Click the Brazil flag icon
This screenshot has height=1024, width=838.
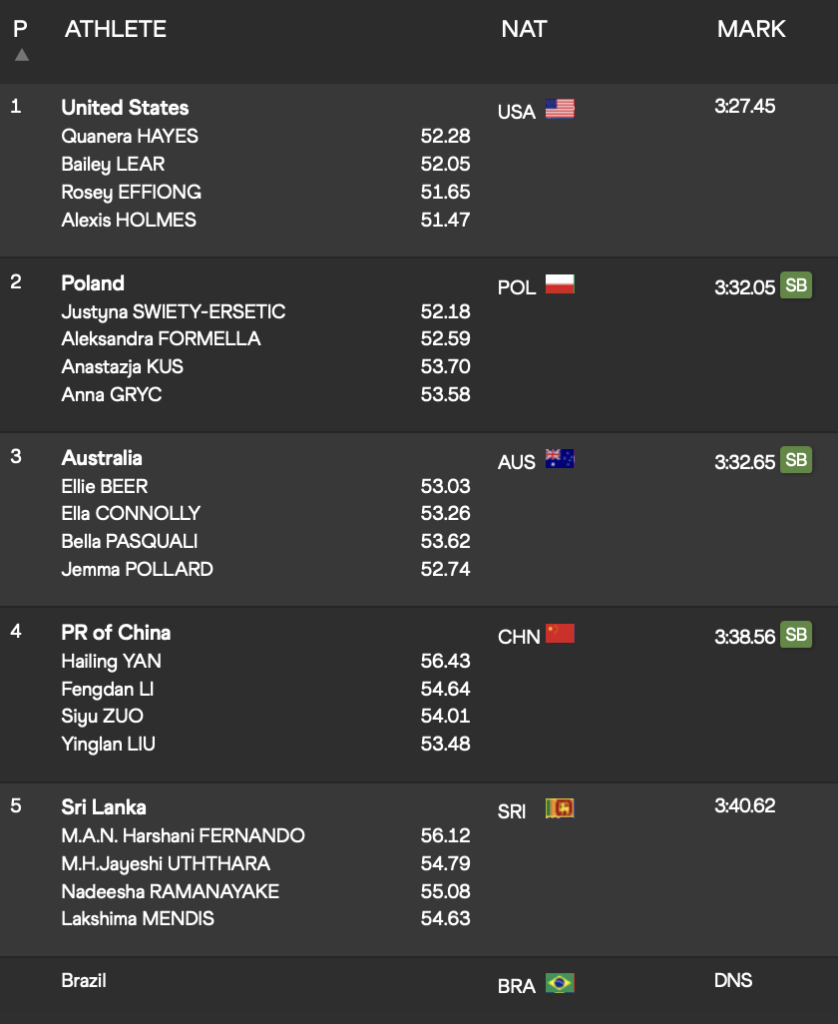pyautogui.click(x=560, y=983)
